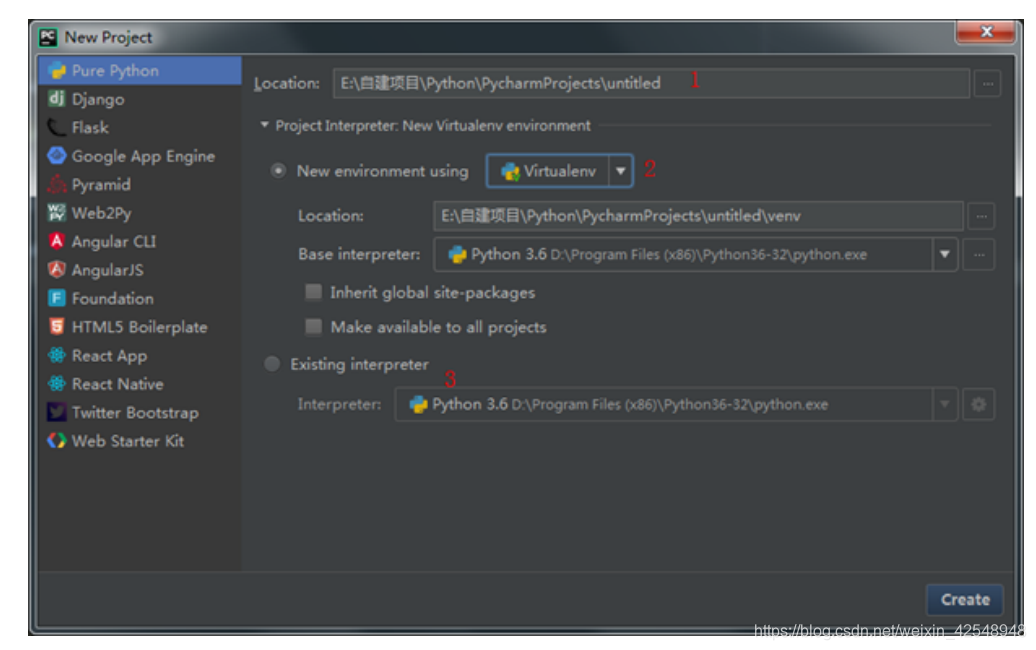Click the PyCharm logo in title bar

pos(48,37)
